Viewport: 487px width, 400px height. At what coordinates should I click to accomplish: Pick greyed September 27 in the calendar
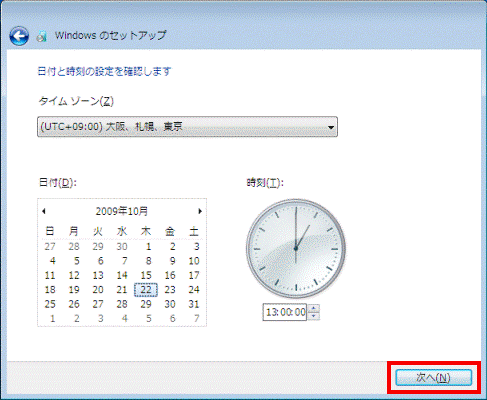tap(50, 247)
